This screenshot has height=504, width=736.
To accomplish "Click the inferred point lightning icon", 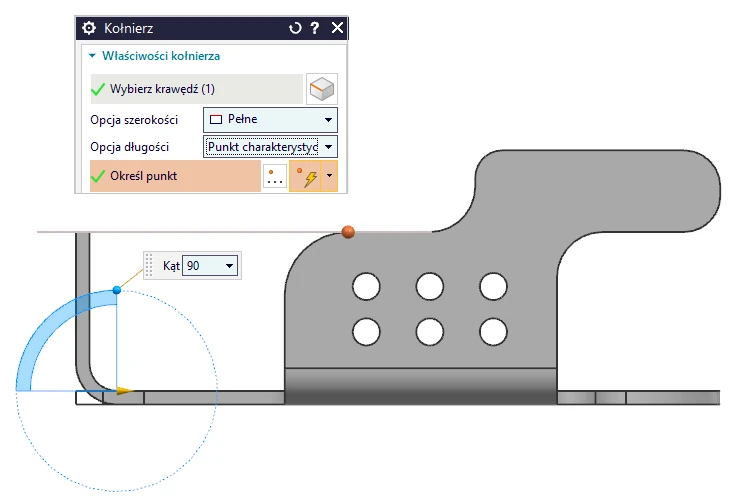I will point(305,177).
